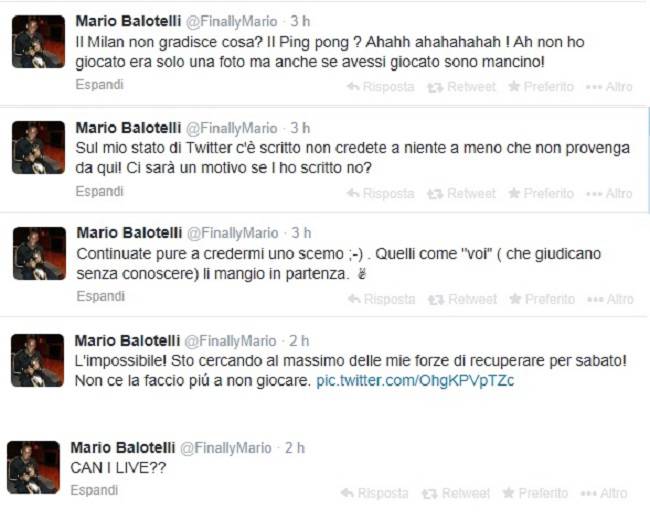Retweet the Ping pong tweet
Image resolution: width=650 pixels, height=520 pixels.
(461, 87)
